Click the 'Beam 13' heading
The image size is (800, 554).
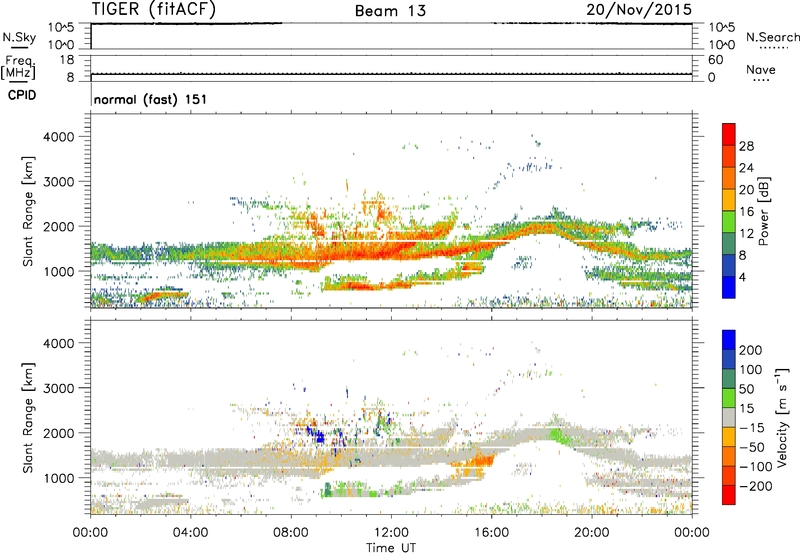[x=390, y=11]
